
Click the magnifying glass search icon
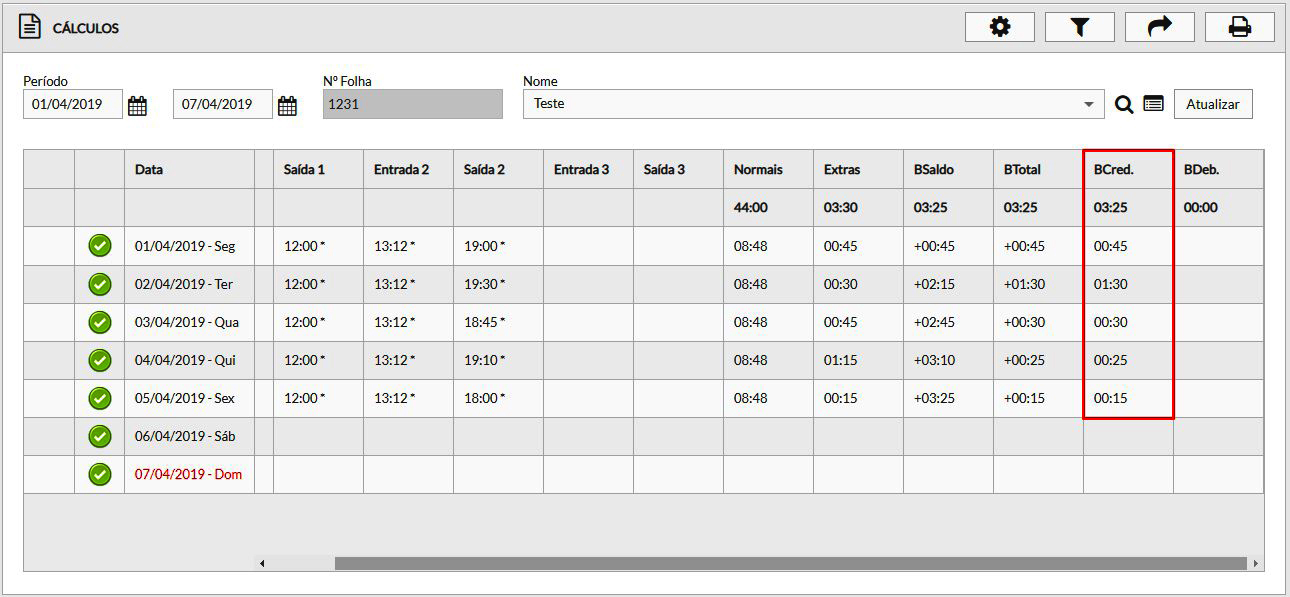tap(1124, 104)
